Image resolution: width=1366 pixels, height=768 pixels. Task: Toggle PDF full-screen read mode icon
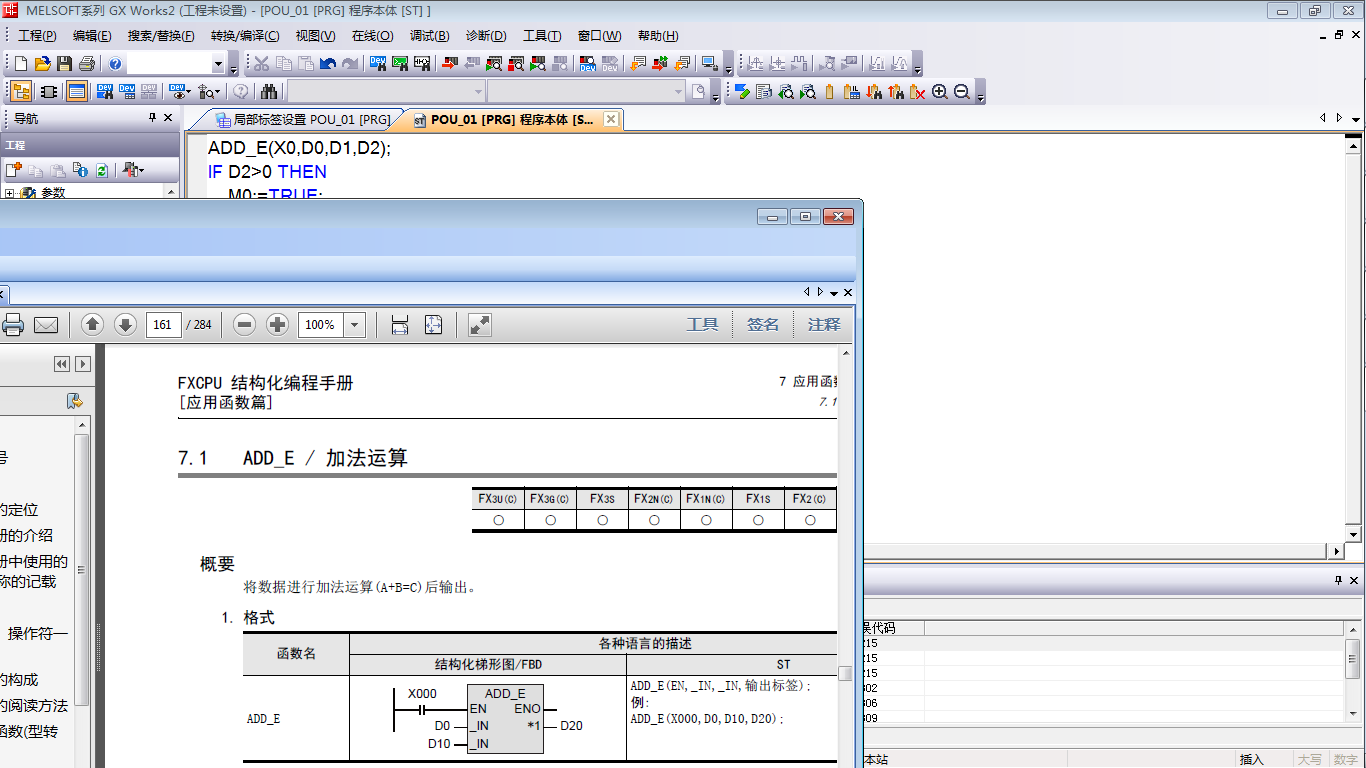[480, 325]
